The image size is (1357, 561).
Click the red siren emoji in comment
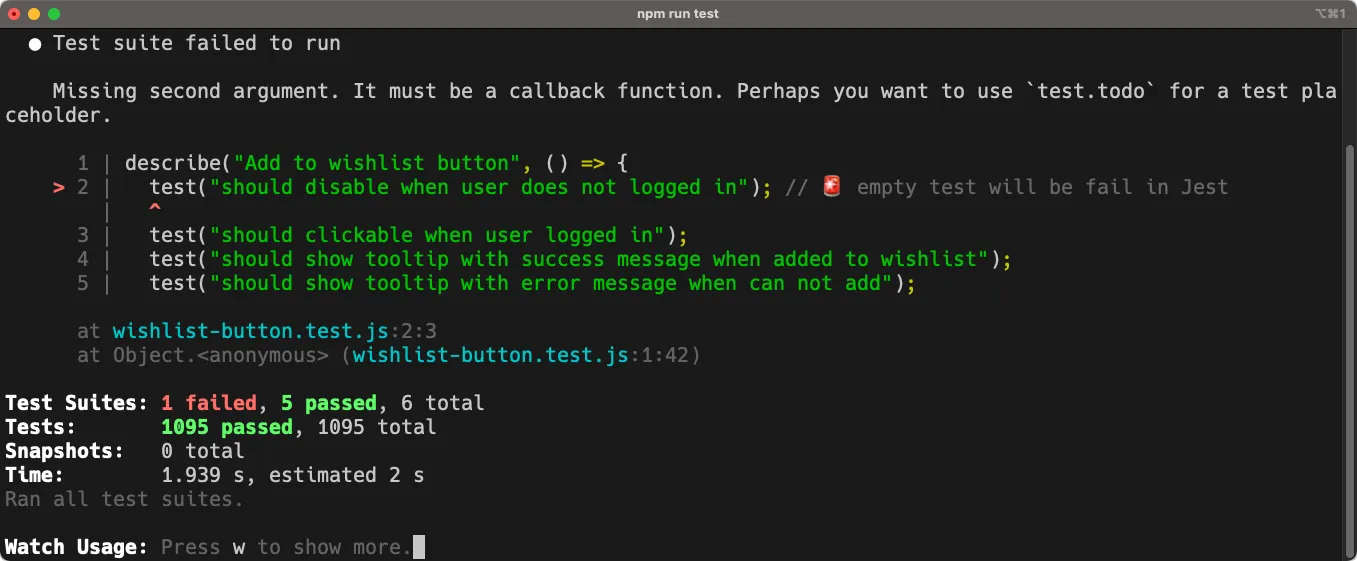pyautogui.click(x=832, y=187)
